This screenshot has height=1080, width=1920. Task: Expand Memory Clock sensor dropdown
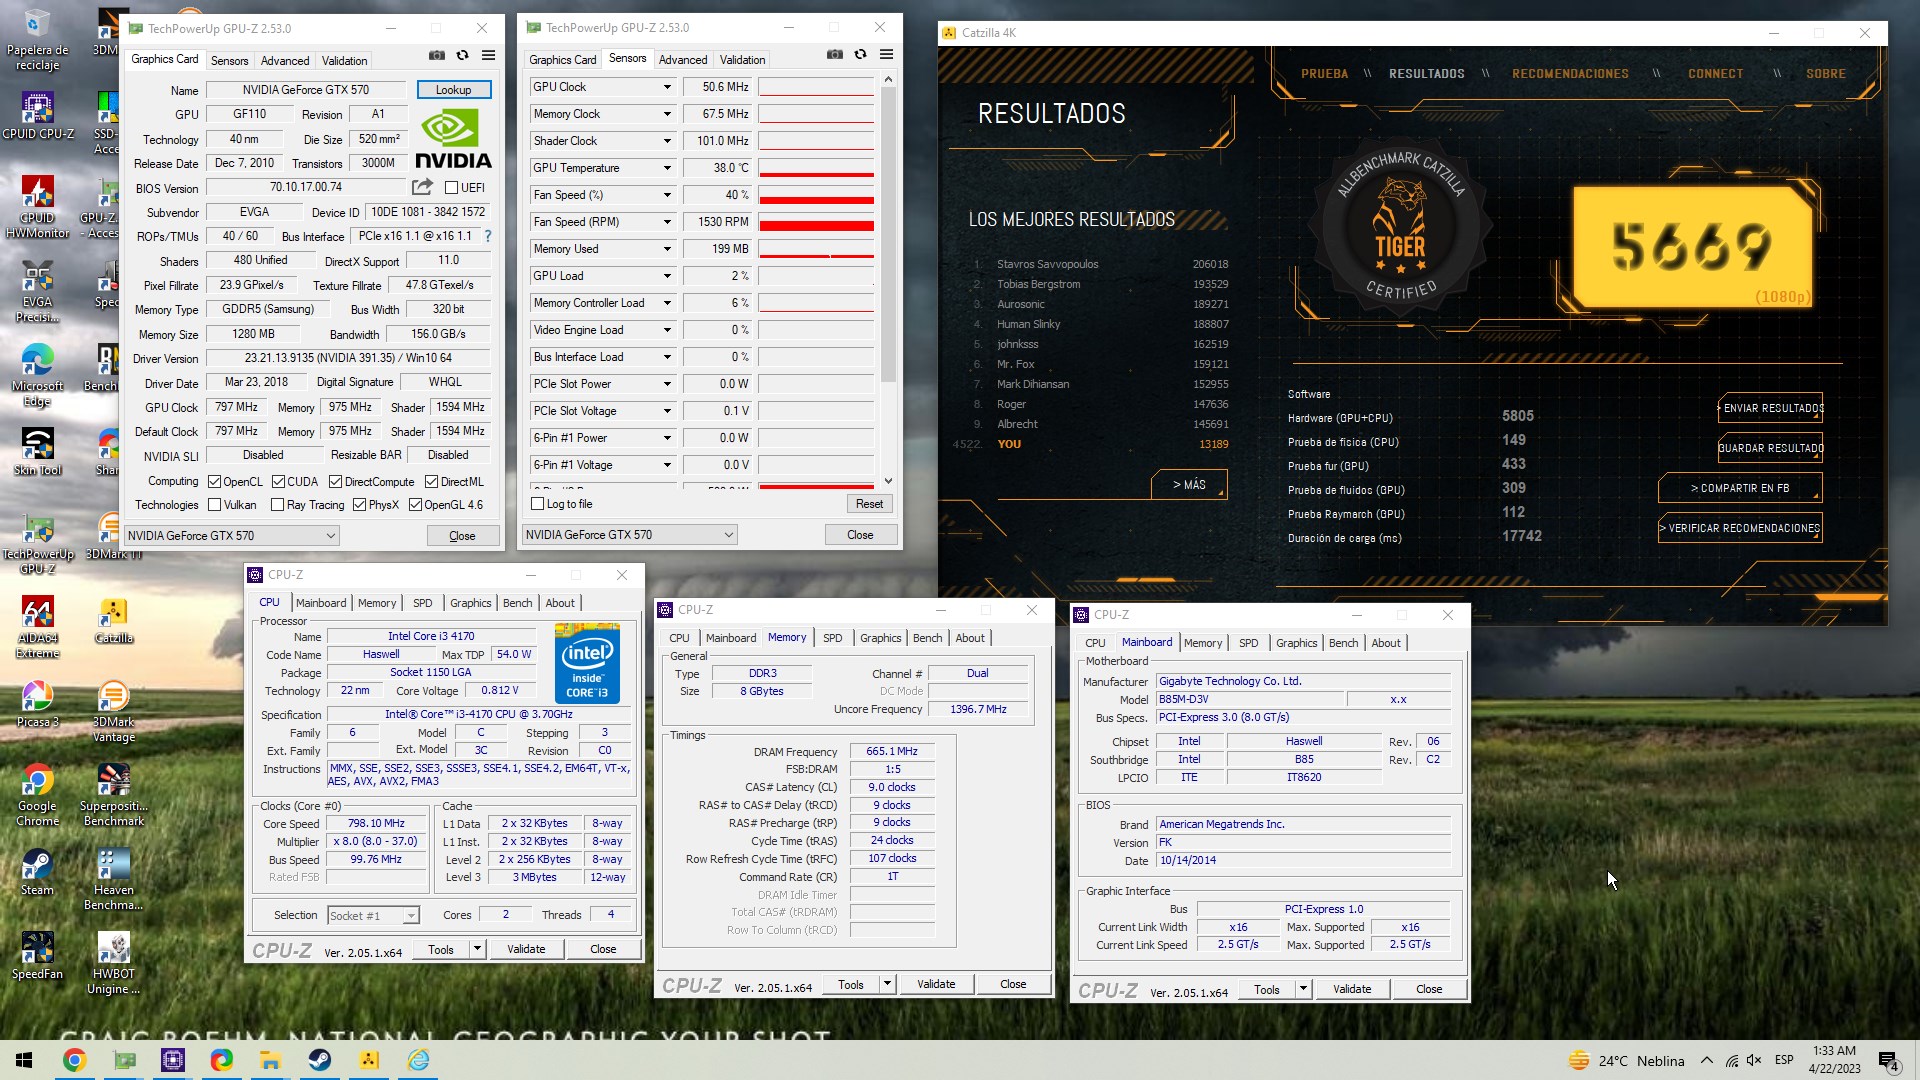pos(667,114)
